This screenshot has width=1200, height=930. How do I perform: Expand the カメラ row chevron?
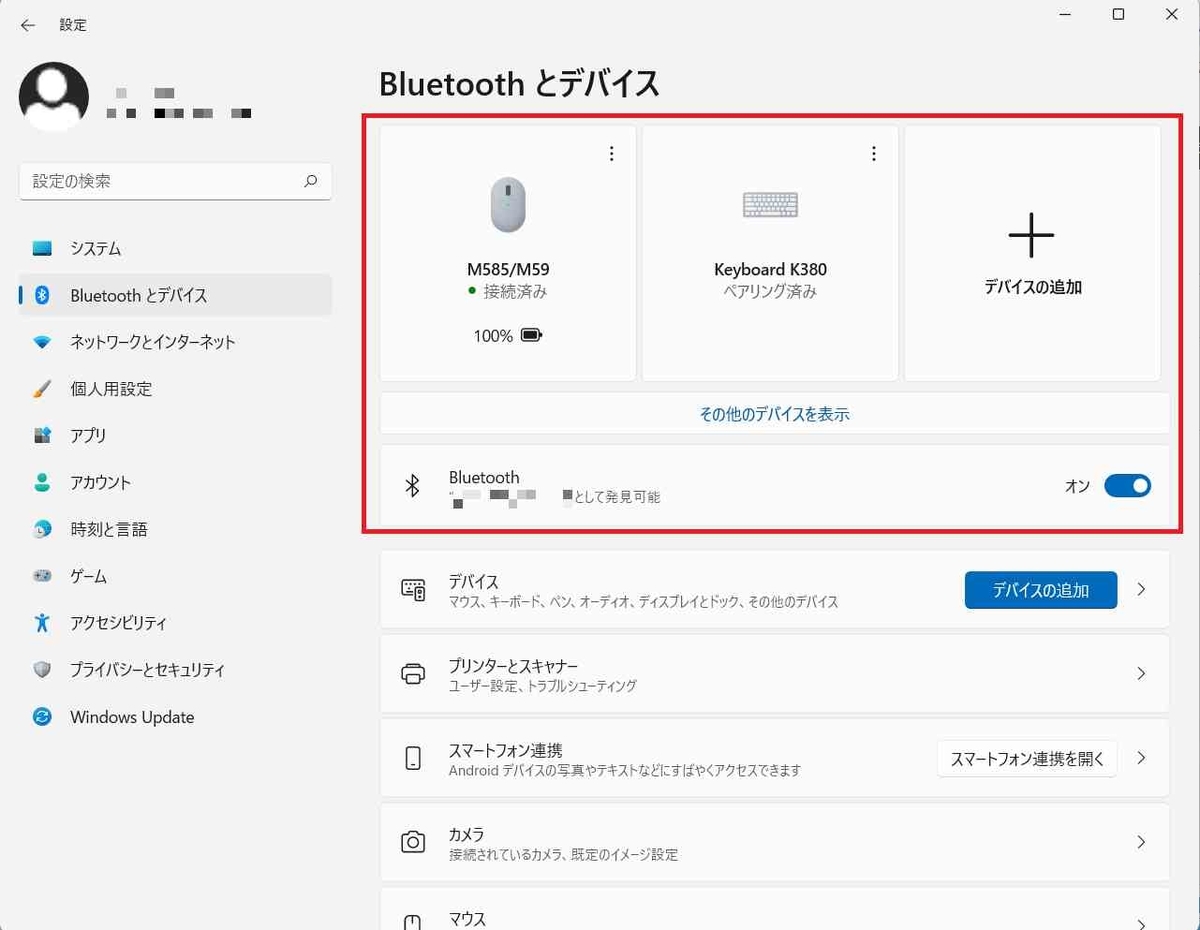pyautogui.click(x=1141, y=842)
